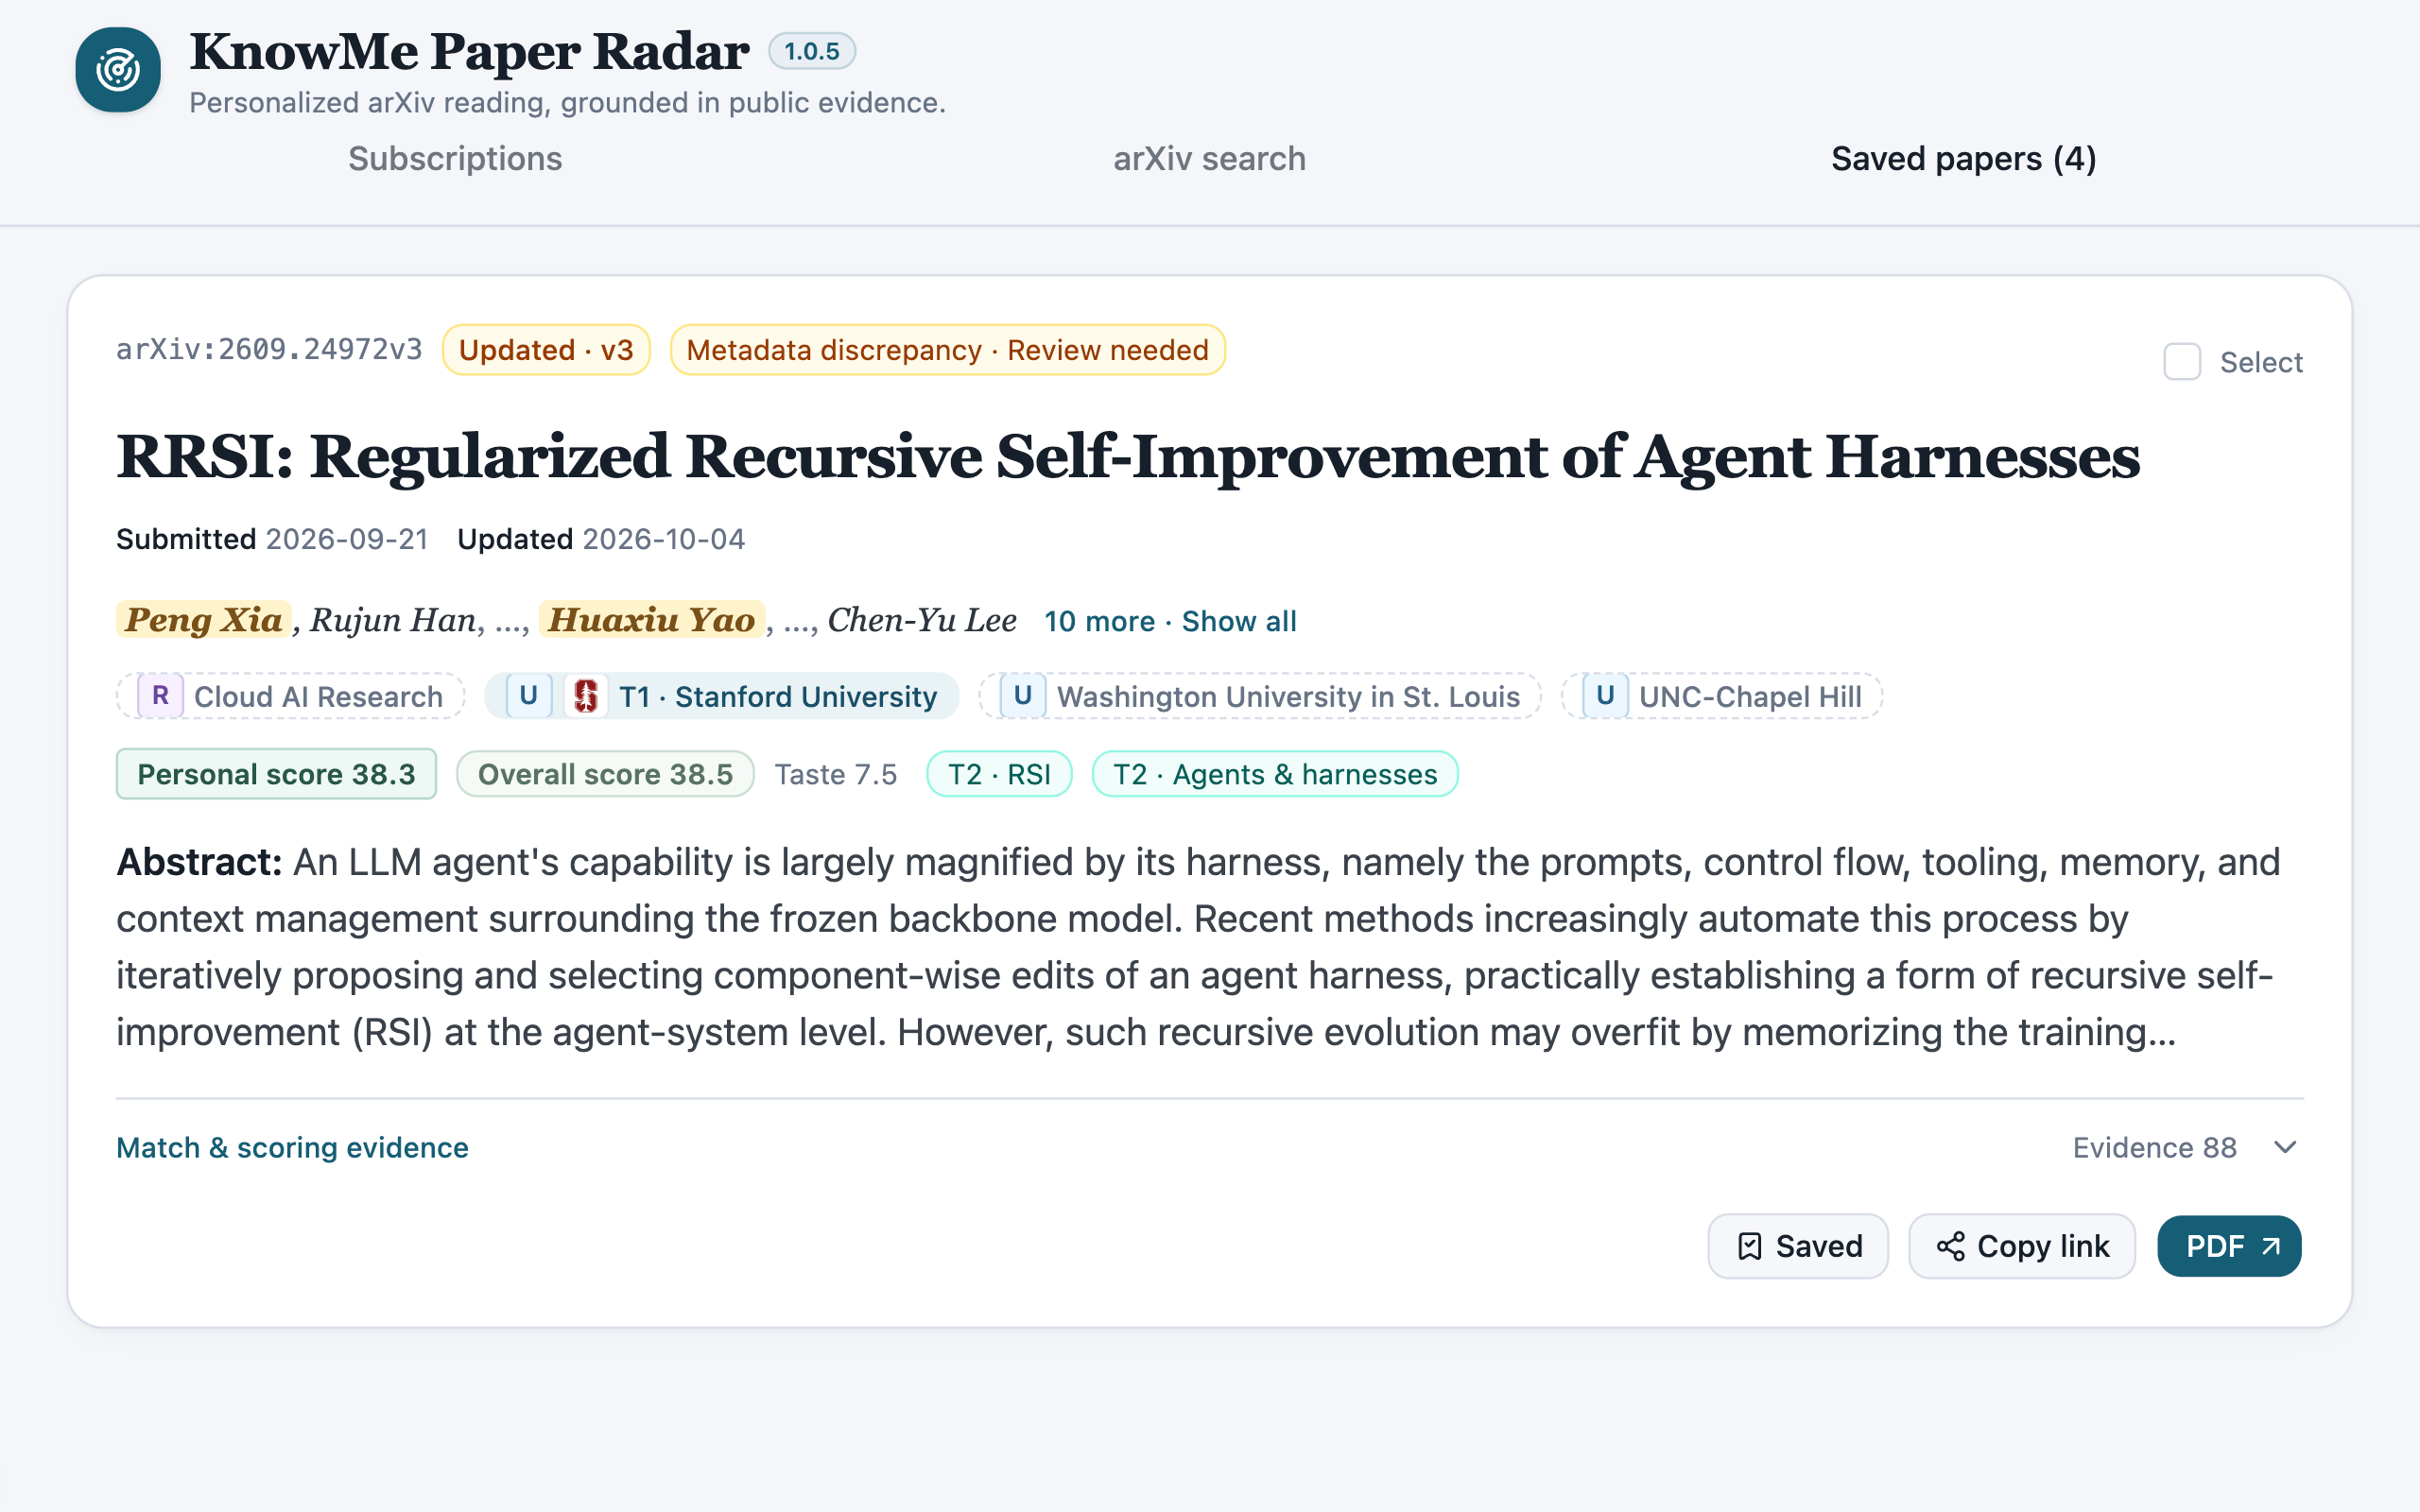Open the arXiv search tab
The width and height of the screenshot is (2420, 1512).
tap(1209, 158)
